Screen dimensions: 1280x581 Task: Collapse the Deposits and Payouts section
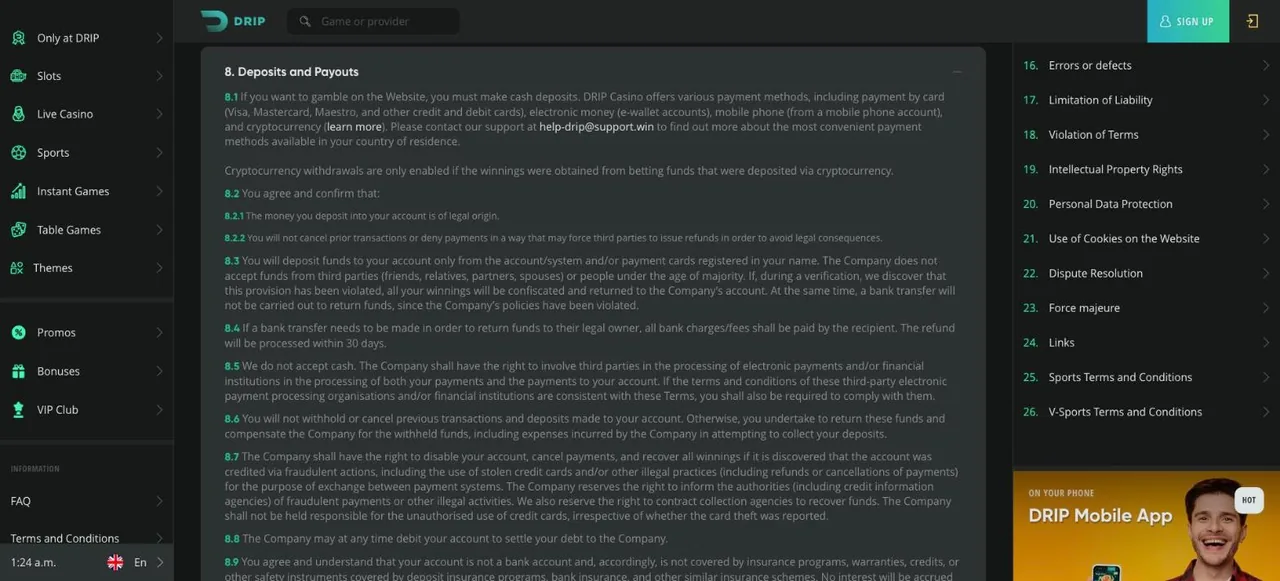(957, 72)
